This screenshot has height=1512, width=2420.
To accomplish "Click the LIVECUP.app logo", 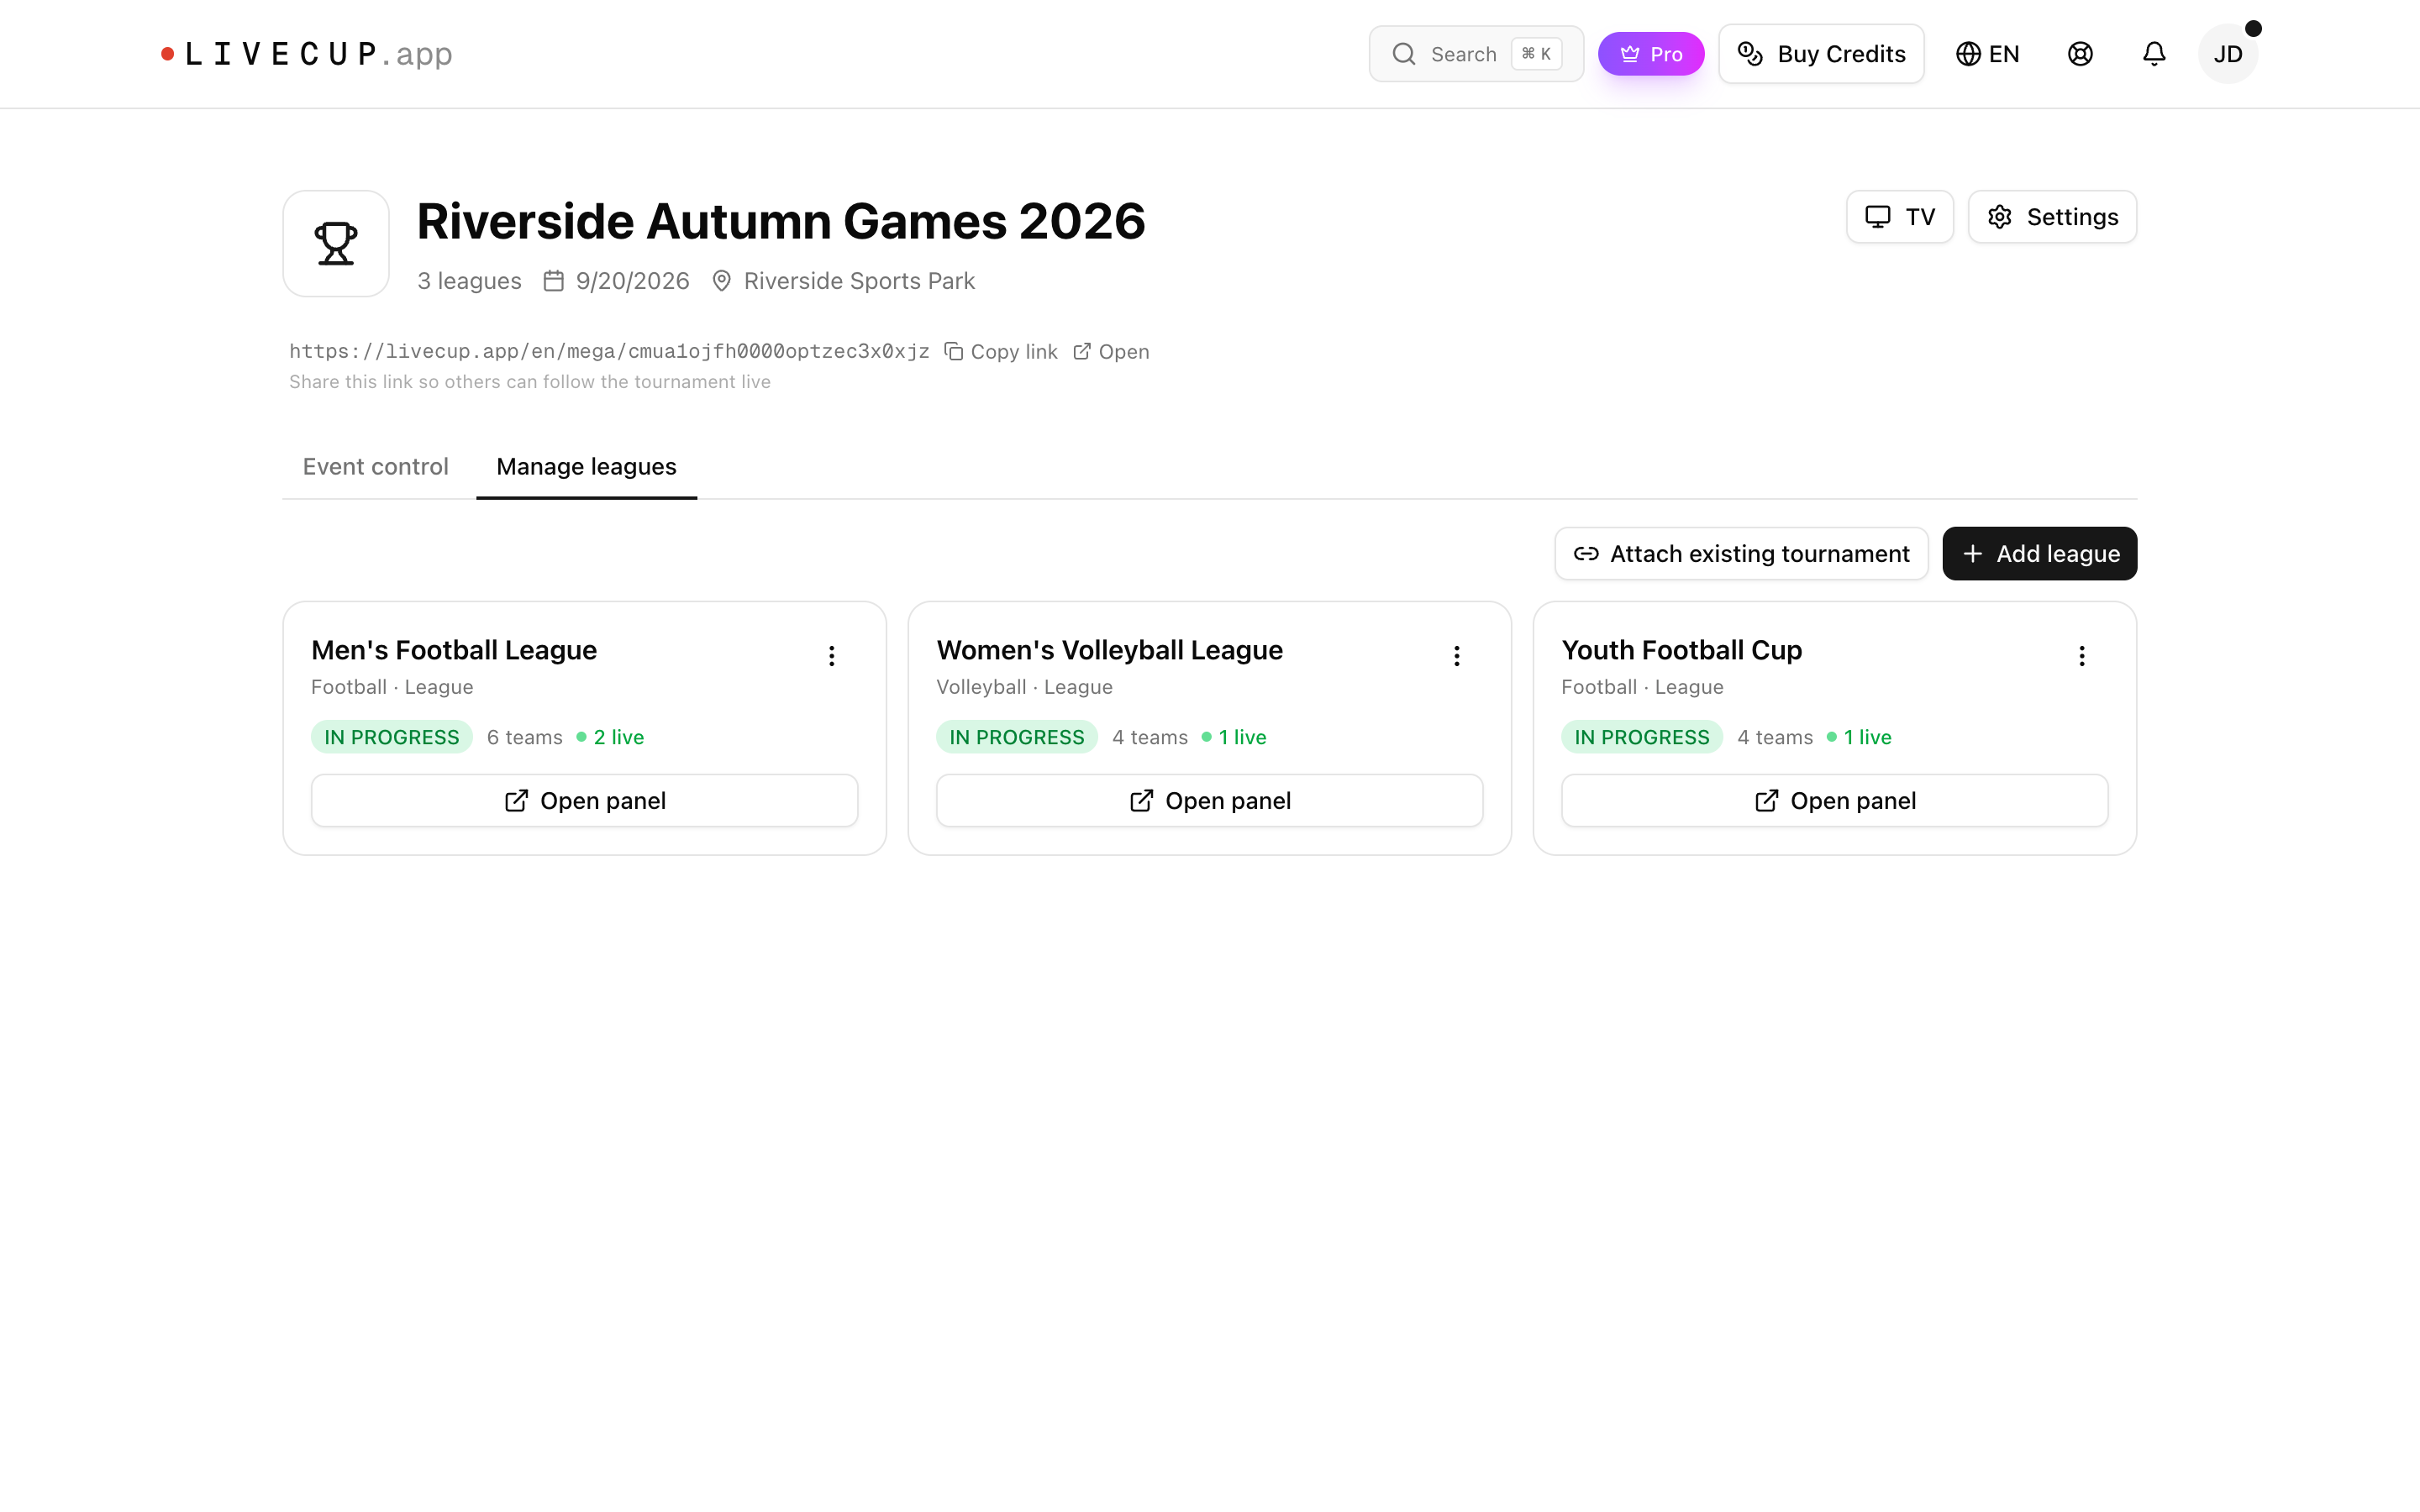I will click(307, 54).
